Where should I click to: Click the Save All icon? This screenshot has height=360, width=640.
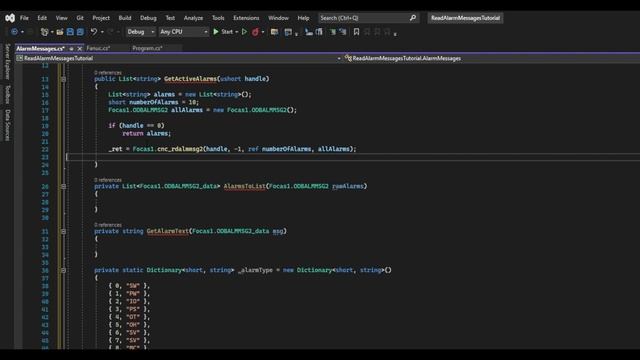point(80,32)
